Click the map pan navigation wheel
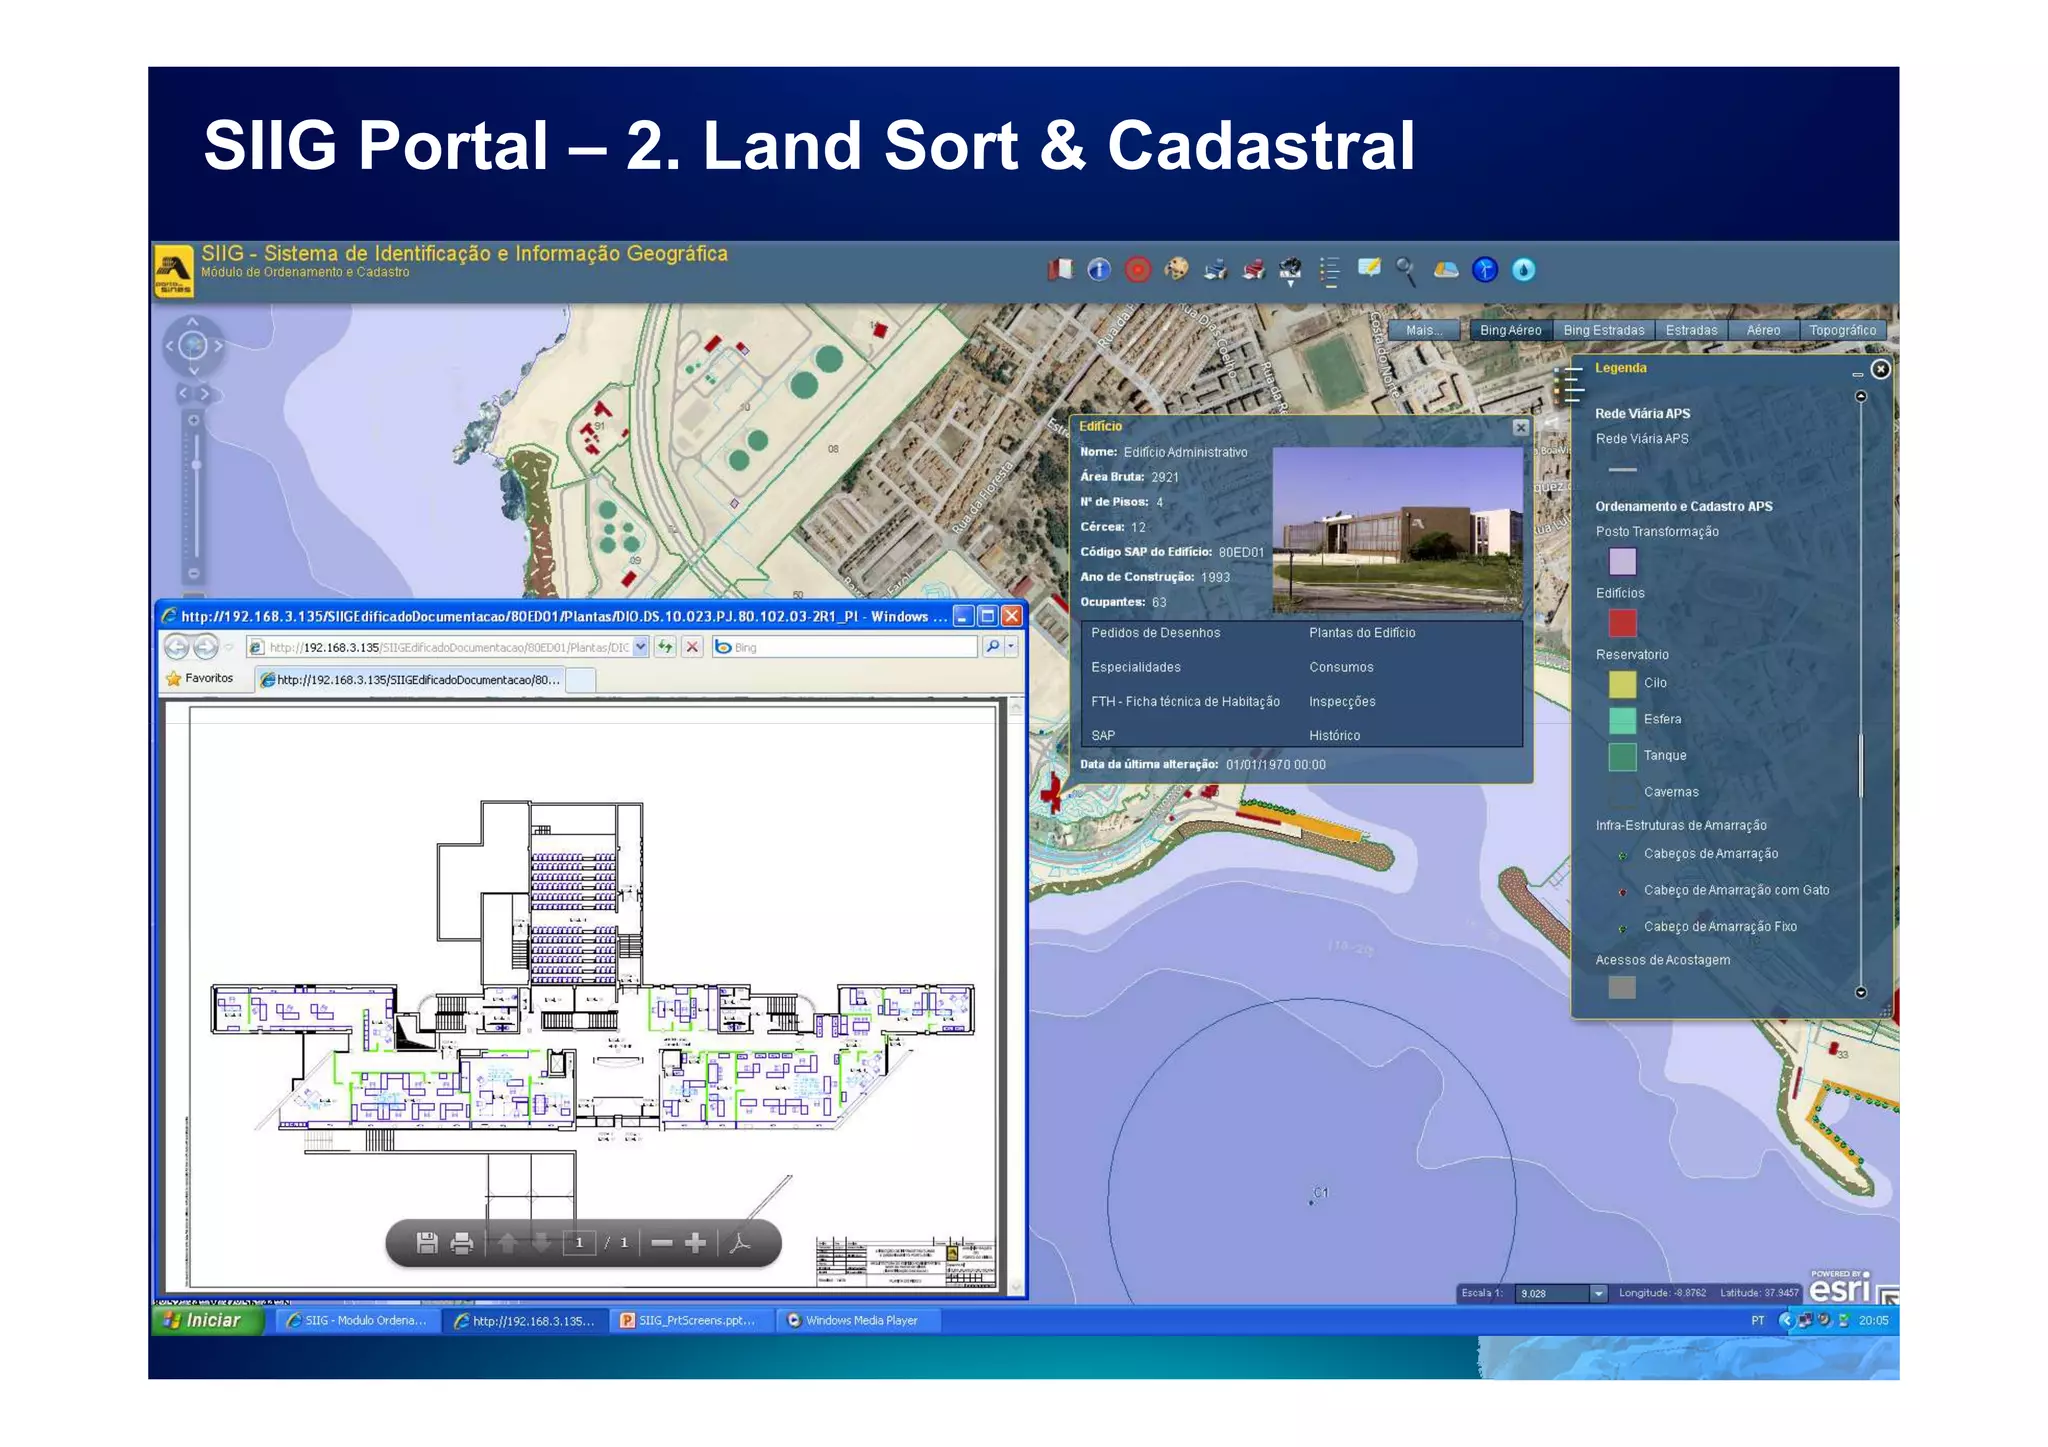 click(x=193, y=346)
